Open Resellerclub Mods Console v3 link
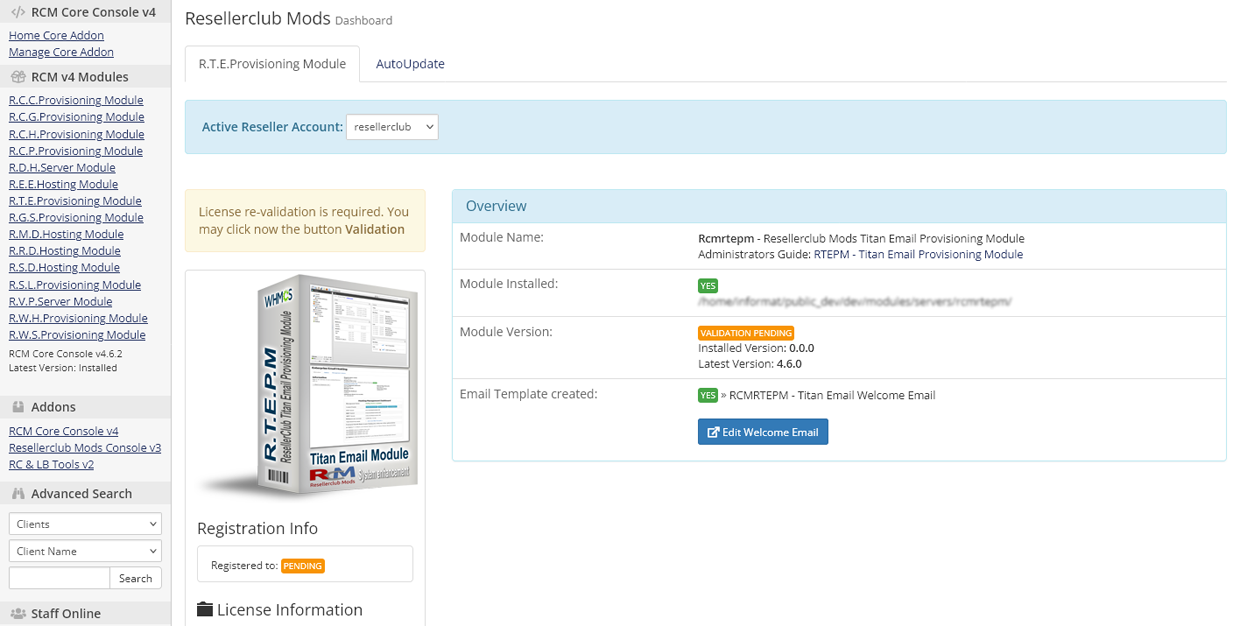Screen dimensions: 1240x626 [85, 448]
